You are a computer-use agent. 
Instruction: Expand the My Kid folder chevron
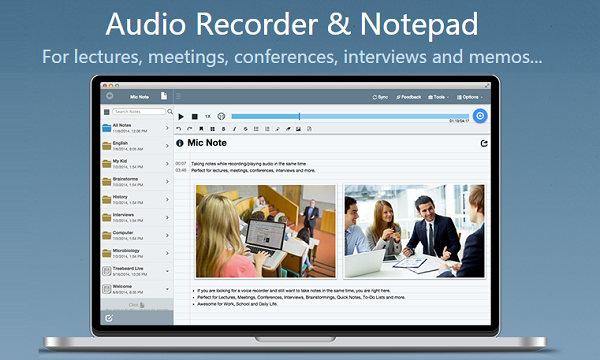coord(167,164)
